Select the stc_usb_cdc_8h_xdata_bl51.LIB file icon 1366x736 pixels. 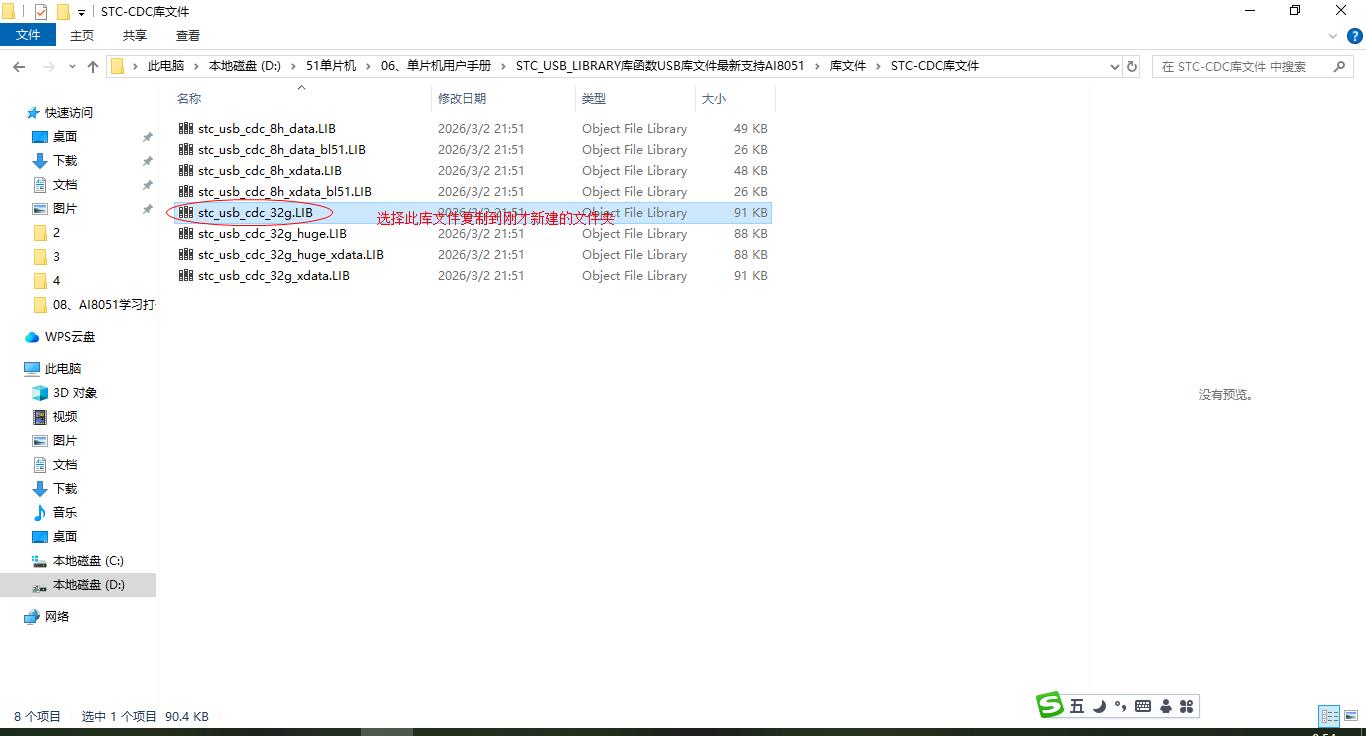(x=185, y=192)
